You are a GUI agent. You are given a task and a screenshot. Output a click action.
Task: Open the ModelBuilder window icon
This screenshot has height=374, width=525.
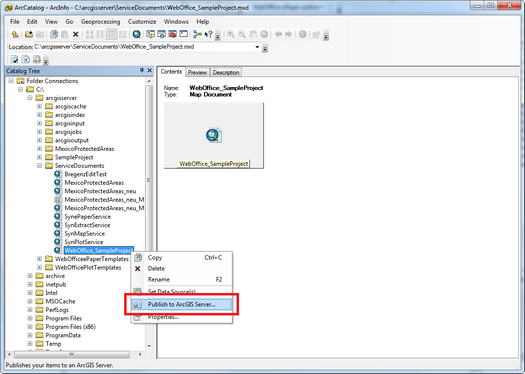[198, 34]
